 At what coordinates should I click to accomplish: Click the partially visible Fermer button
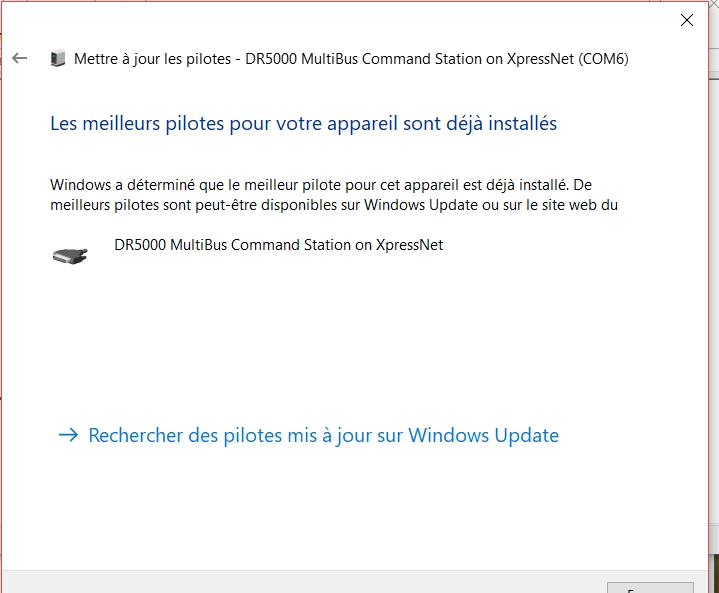[x=650, y=588]
